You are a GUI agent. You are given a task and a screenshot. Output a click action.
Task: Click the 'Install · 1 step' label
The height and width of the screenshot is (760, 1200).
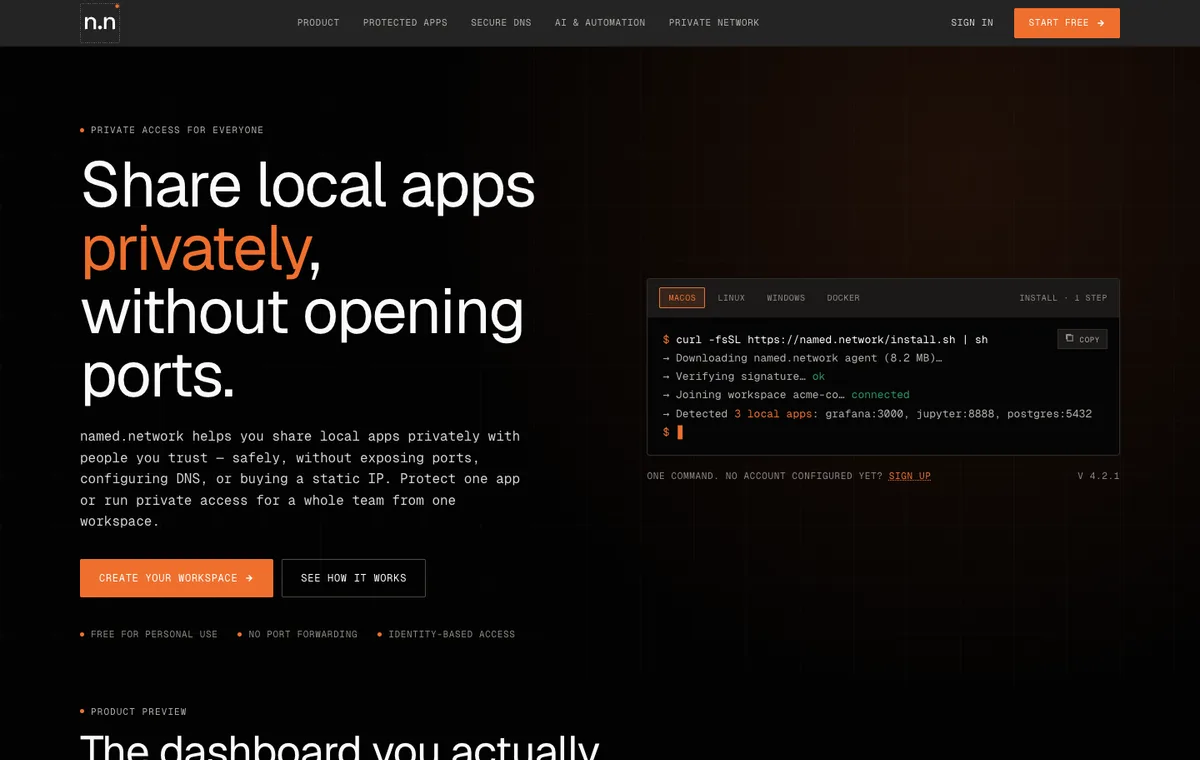pos(1063,298)
